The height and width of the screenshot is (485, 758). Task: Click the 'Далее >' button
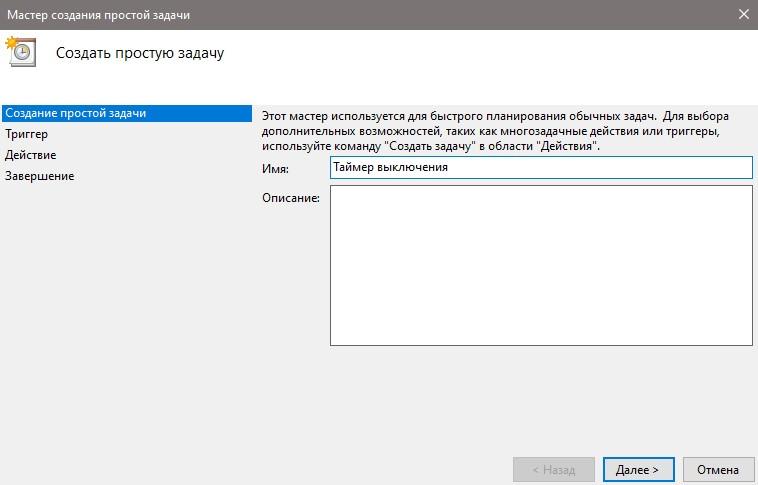638,470
